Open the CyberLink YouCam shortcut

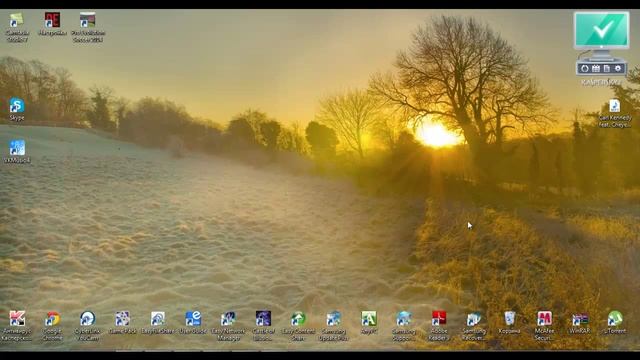click(x=88, y=325)
